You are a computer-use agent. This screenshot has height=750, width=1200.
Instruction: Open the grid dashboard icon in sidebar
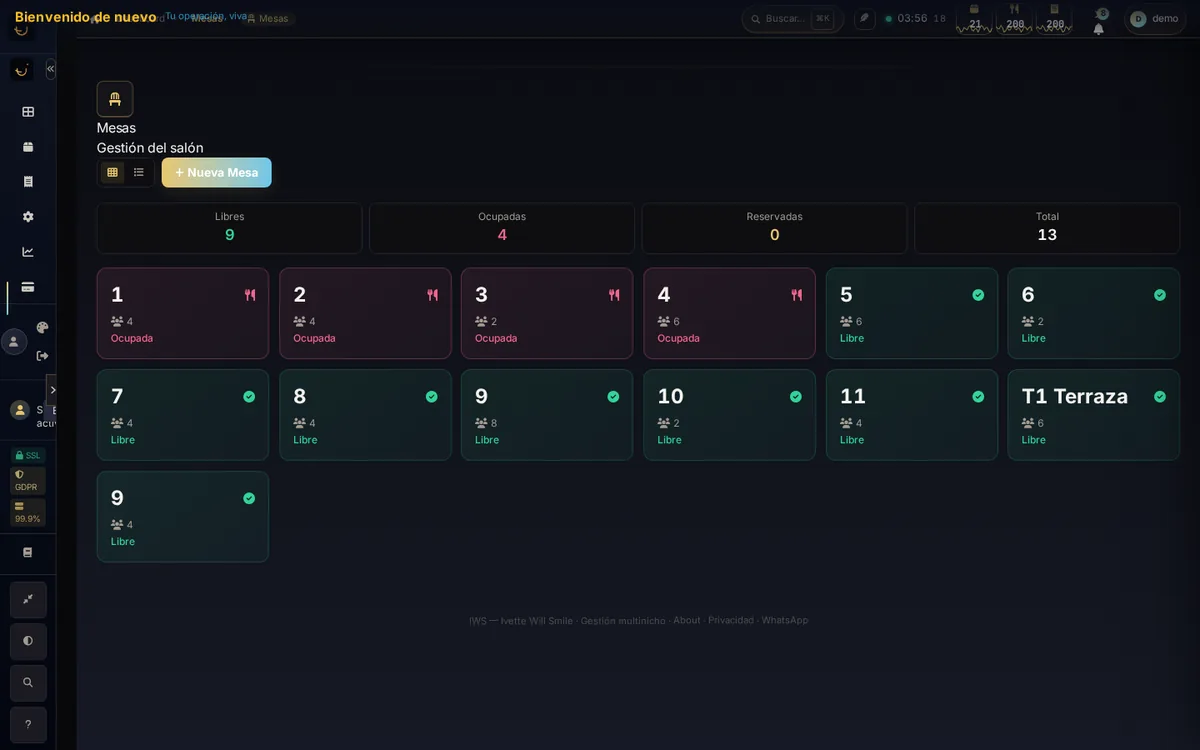(x=28, y=112)
